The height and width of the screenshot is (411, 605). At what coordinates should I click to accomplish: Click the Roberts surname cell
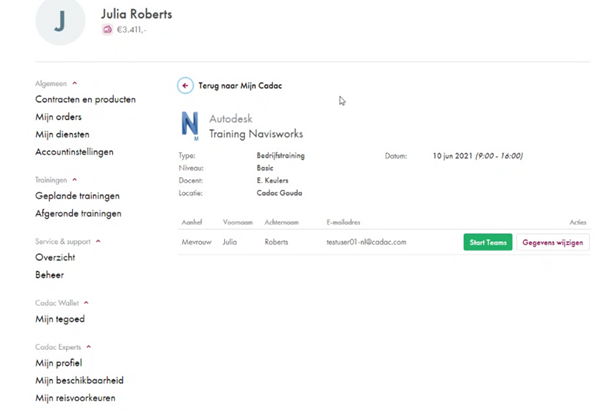276,242
